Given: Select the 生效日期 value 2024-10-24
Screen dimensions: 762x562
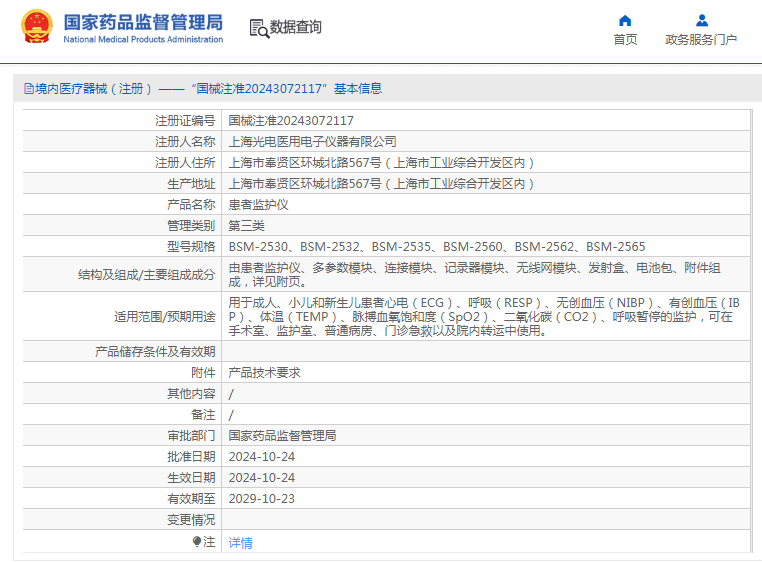Looking at the screenshot, I should (261, 477).
